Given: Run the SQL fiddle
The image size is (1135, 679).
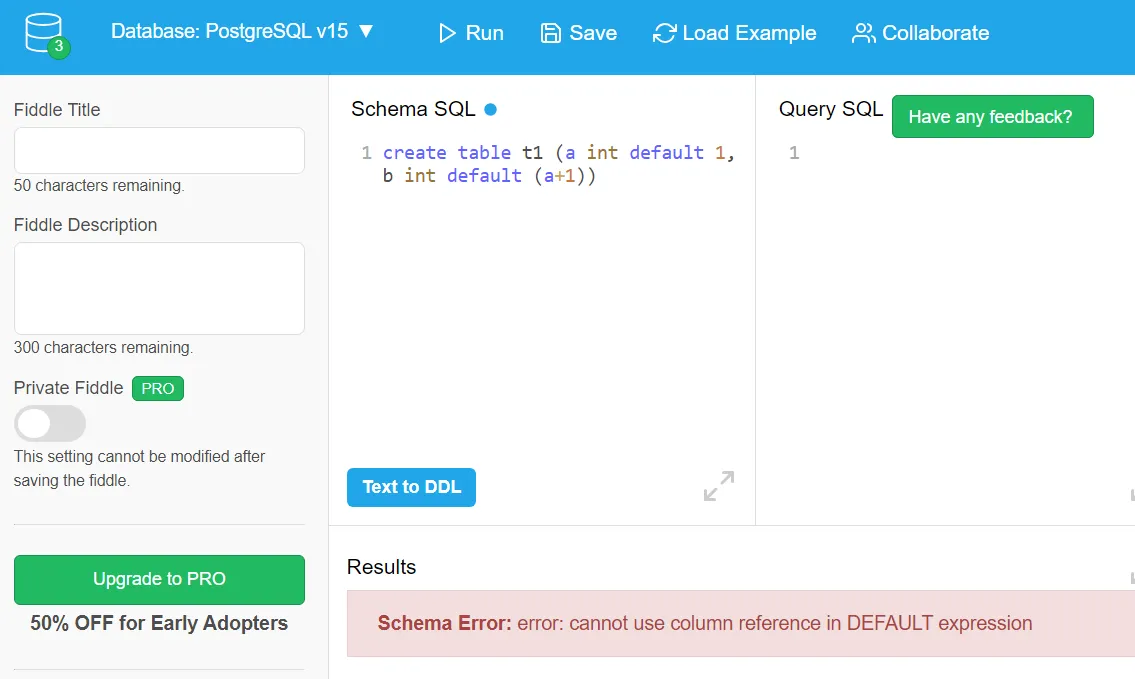Looking at the screenshot, I should point(470,33).
